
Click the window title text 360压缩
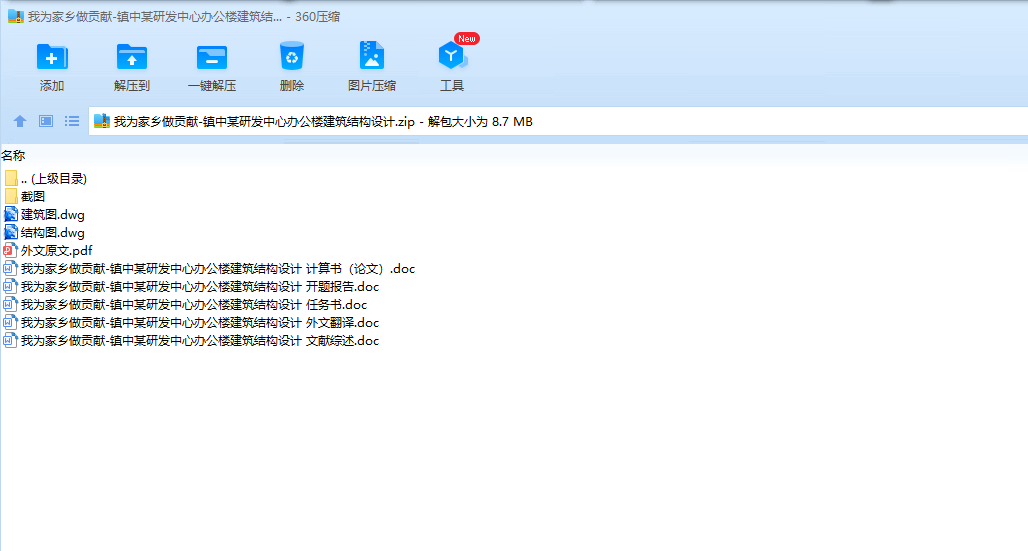pos(317,16)
